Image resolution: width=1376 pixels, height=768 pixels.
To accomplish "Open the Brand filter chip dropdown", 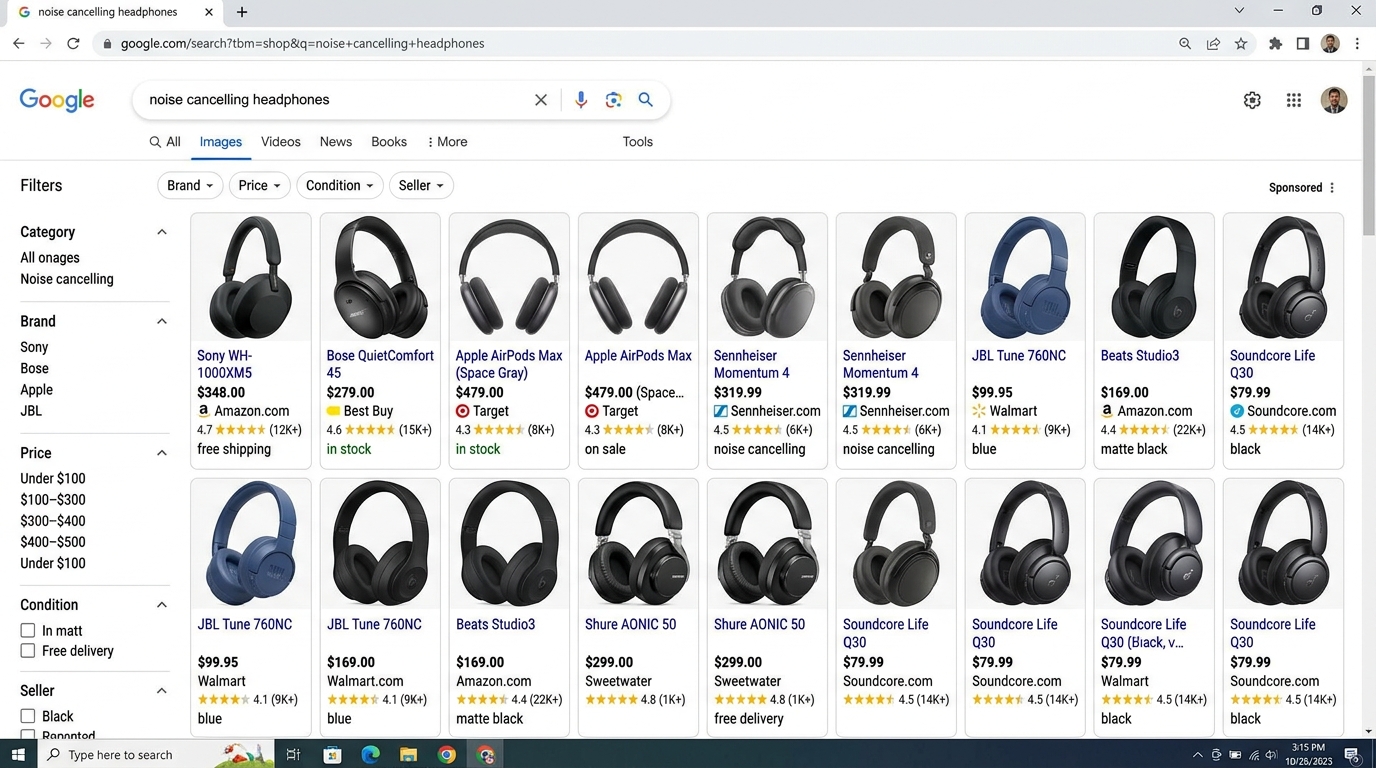I will [x=190, y=186].
